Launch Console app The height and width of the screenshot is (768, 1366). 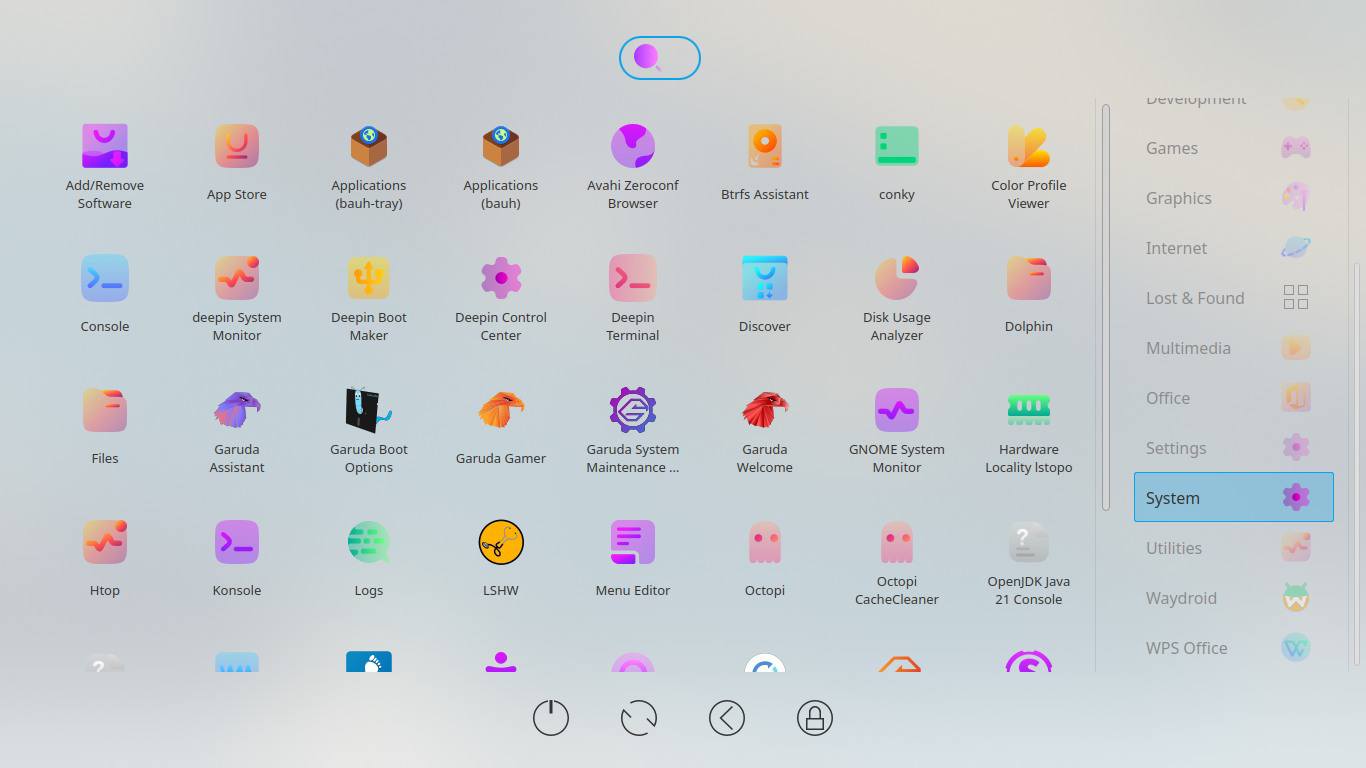[105, 297]
